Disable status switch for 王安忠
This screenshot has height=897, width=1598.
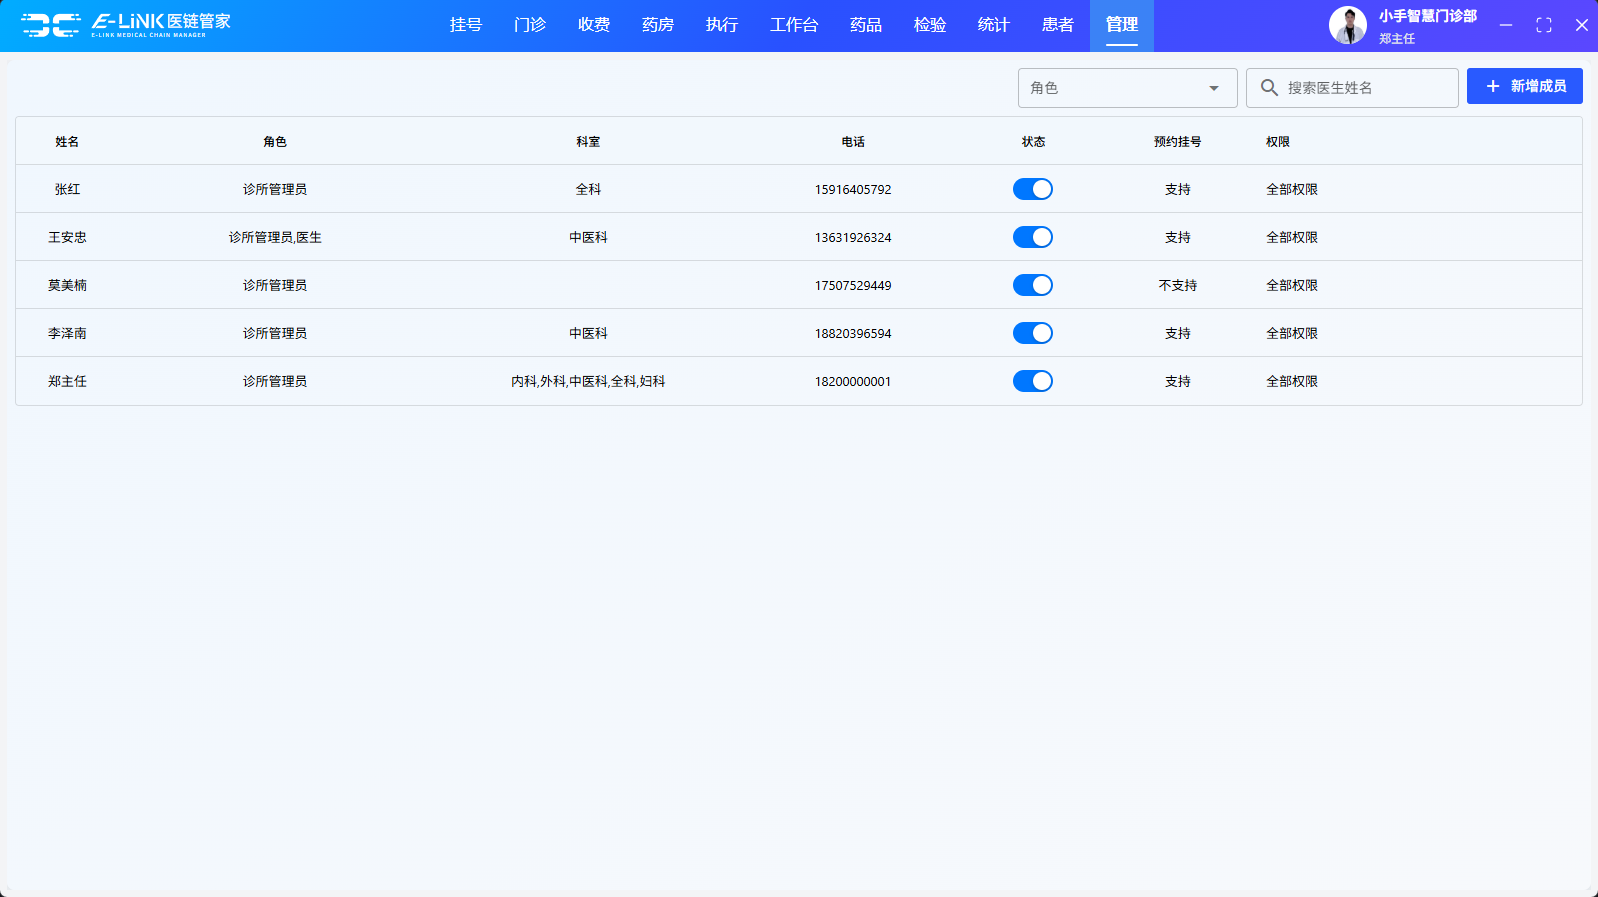[x=1032, y=237]
